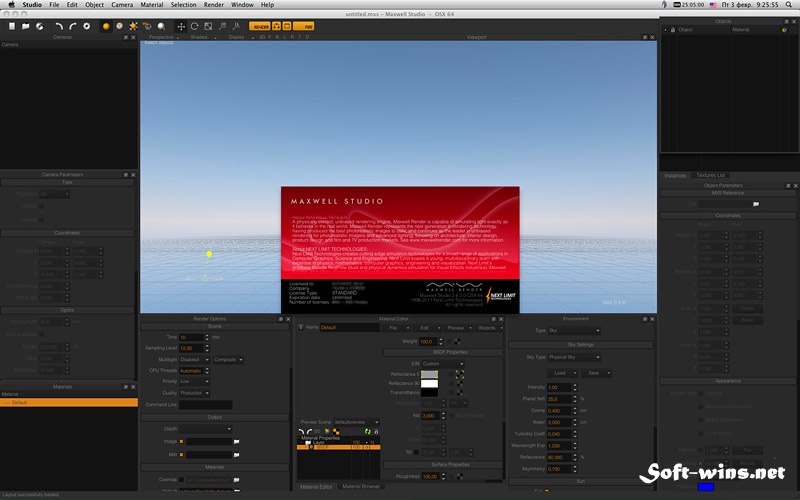Viewport: 800px width, 500px height.
Task: Open the Render menu in menu bar
Action: coord(214,5)
